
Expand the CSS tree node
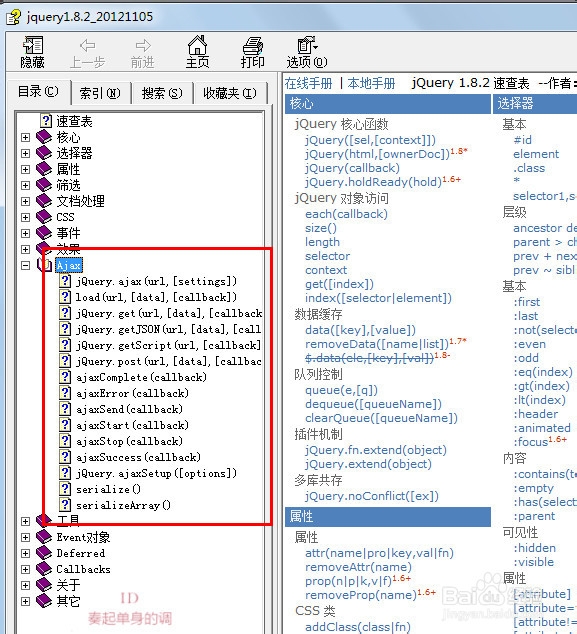[25, 217]
